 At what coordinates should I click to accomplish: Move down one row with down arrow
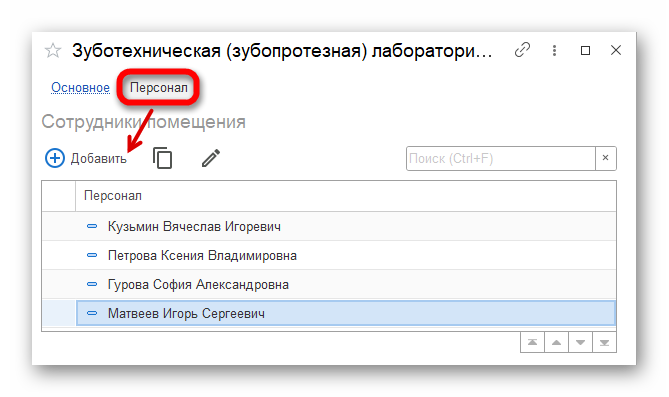pos(580,342)
